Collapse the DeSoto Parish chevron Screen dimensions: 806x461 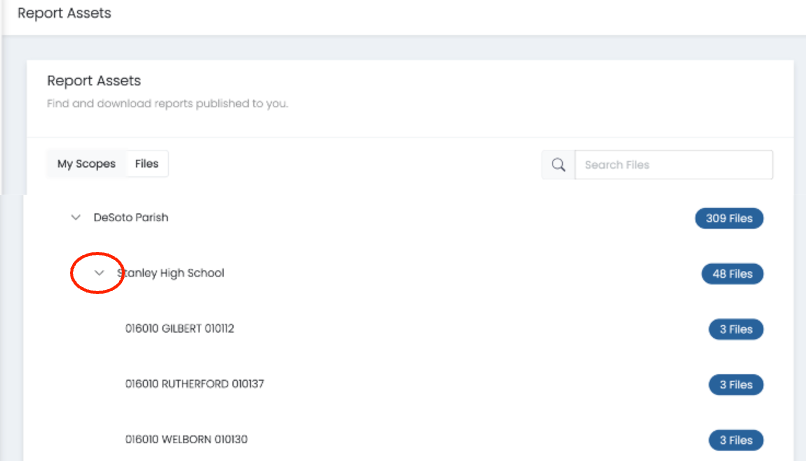pyautogui.click(x=75, y=217)
